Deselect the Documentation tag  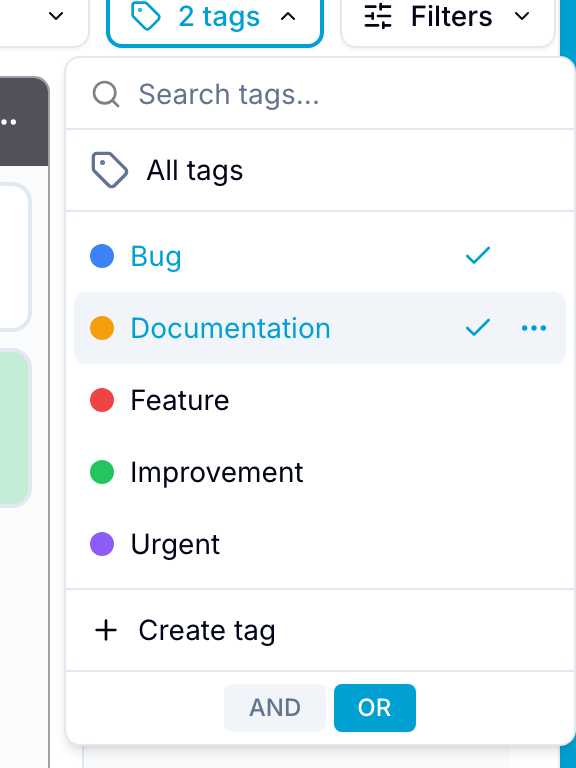[x=320, y=328]
